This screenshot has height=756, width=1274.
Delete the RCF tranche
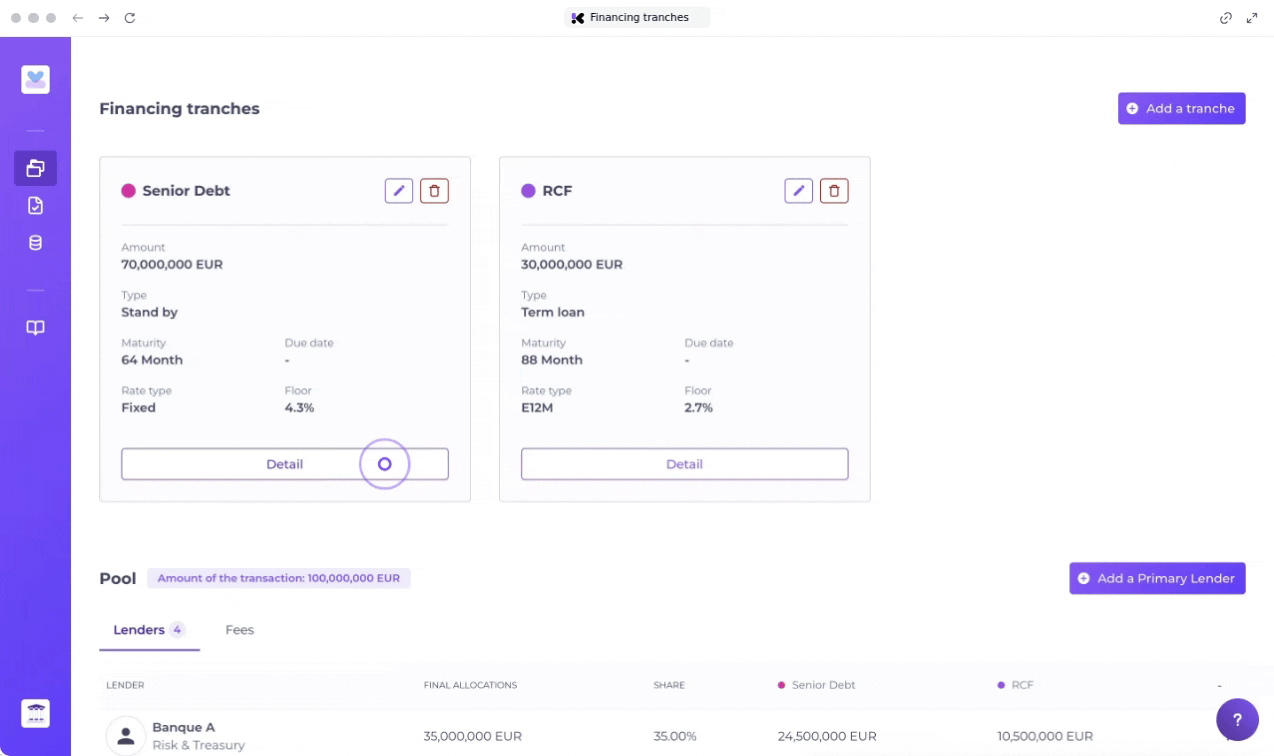pos(834,190)
